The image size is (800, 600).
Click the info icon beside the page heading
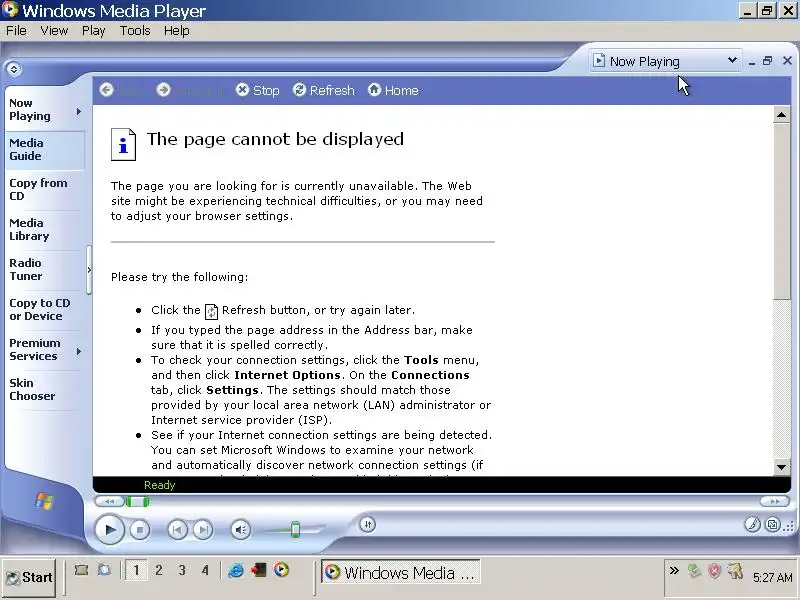[123, 144]
